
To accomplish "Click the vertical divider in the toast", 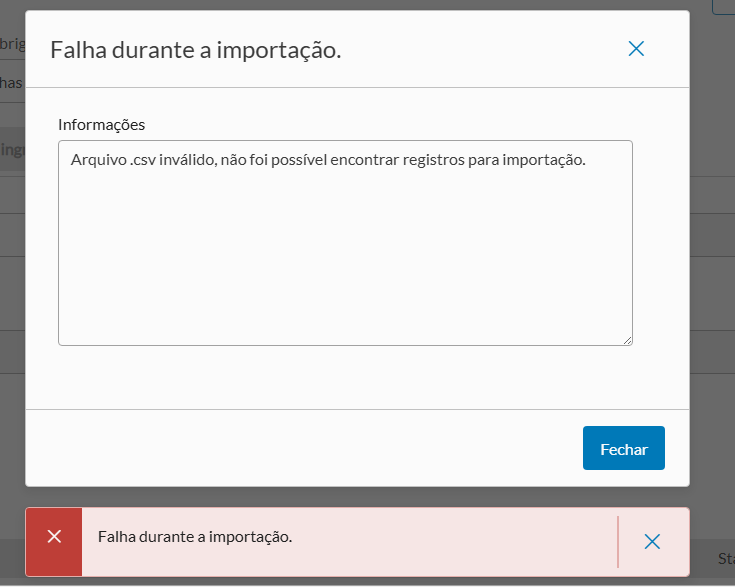I will click(618, 541).
